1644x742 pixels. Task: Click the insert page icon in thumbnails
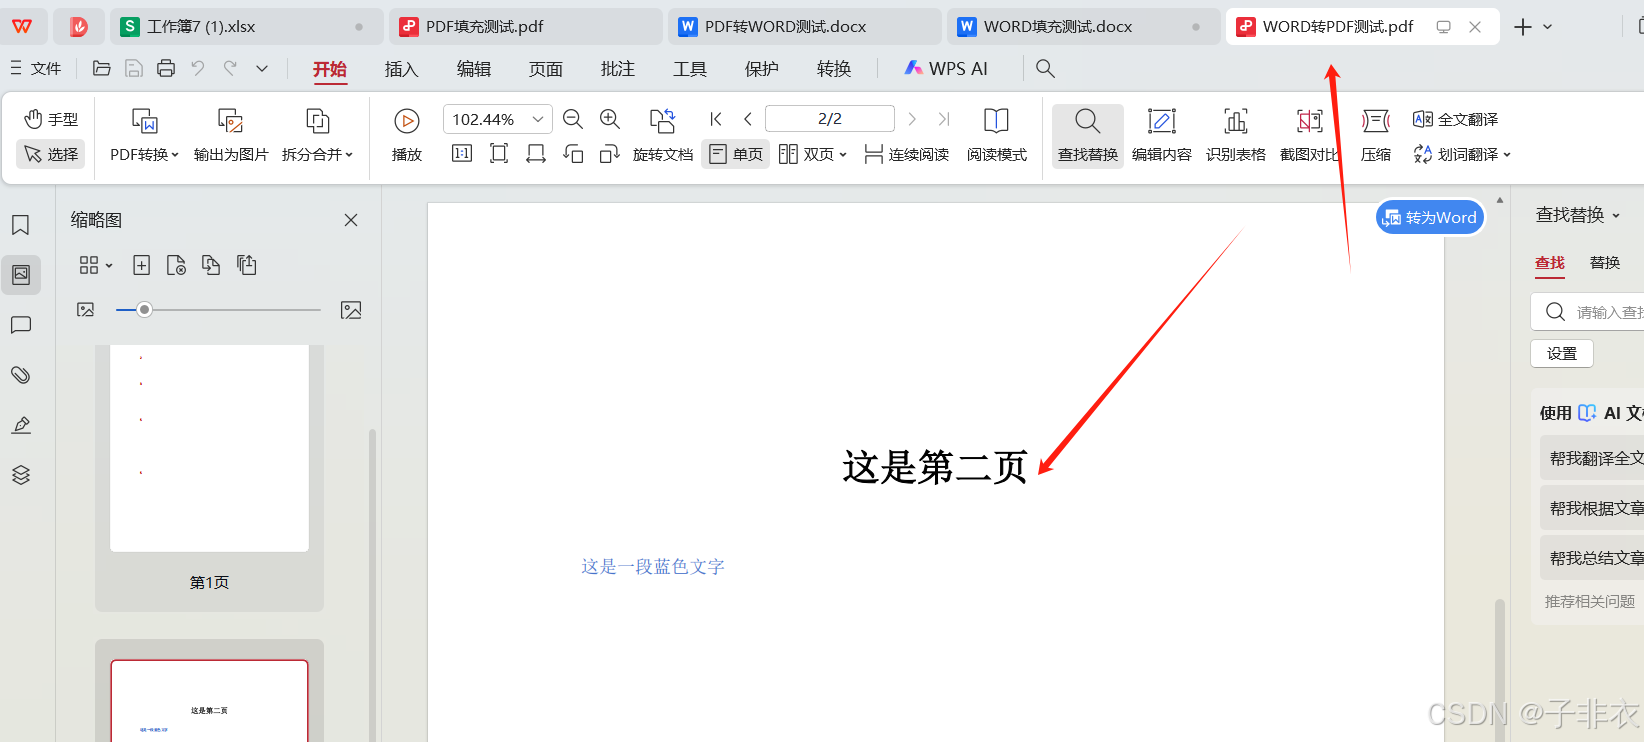pos(142,265)
